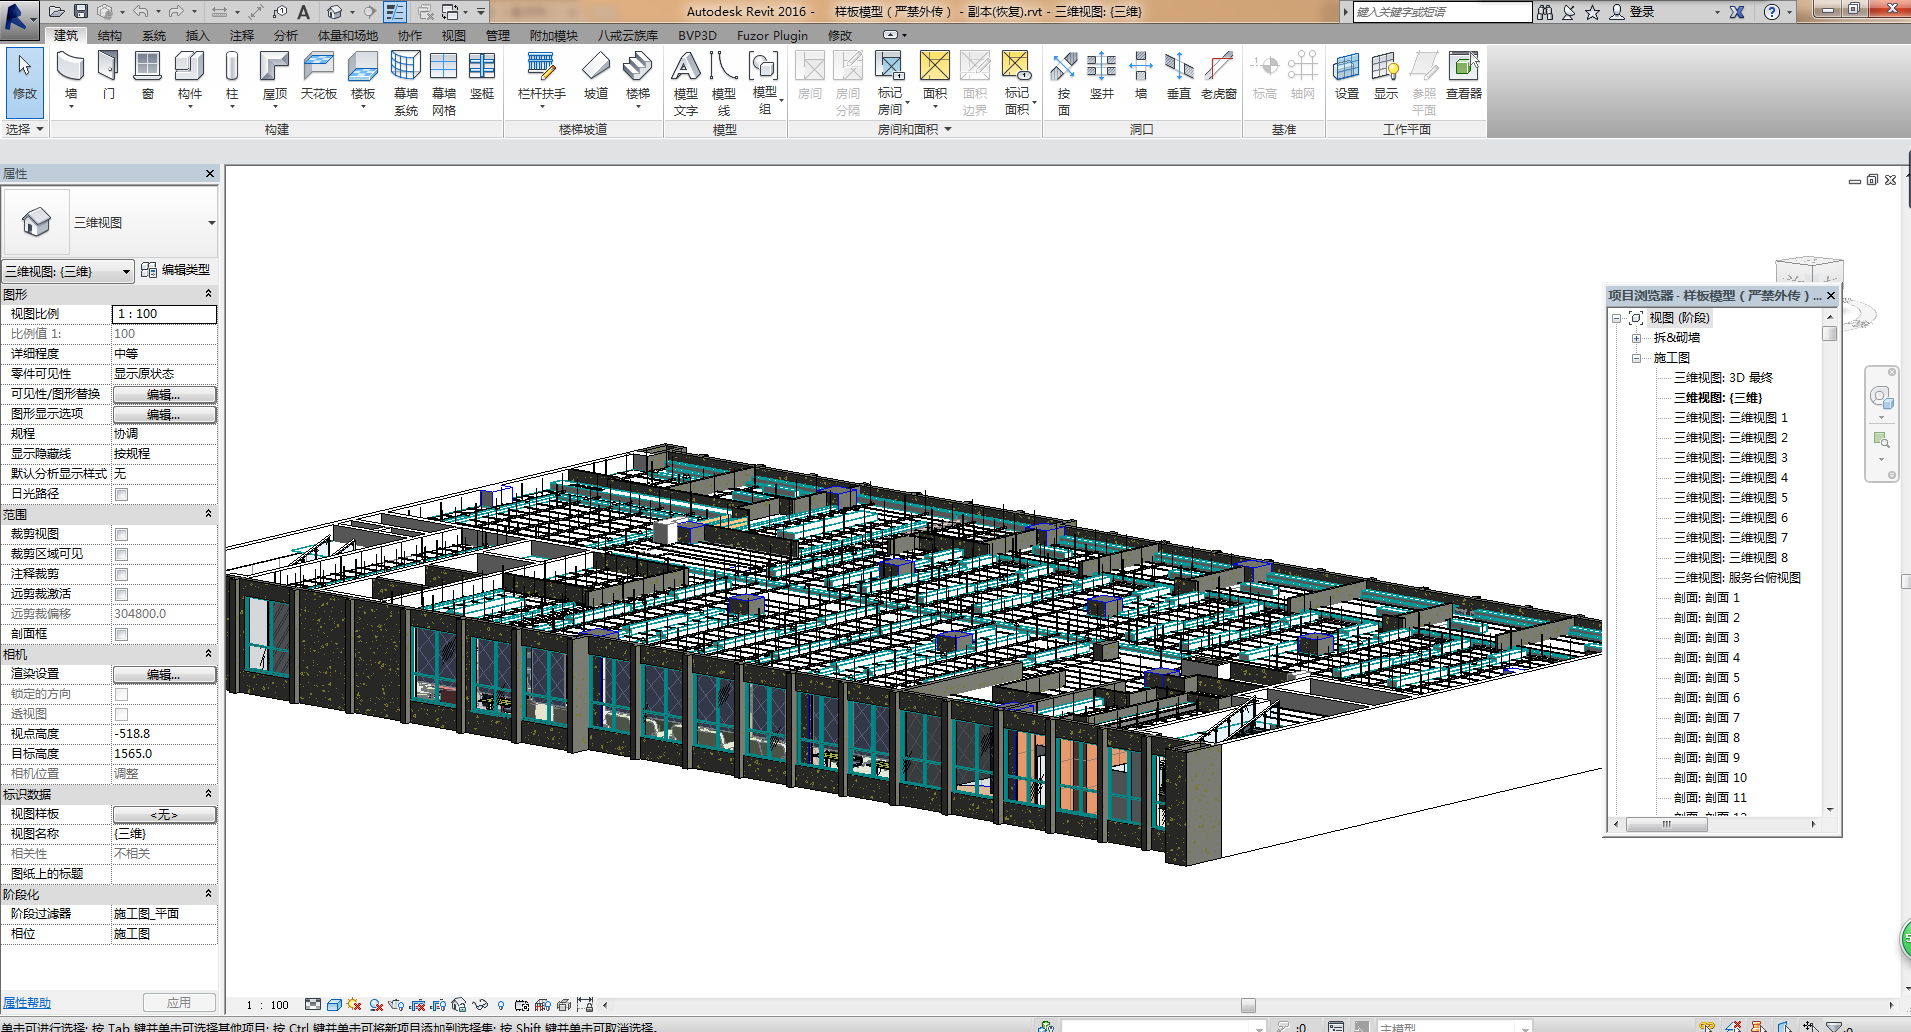Expand the 拆&砌墙 tree node
This screenshot has width=1911, height=1032.
1636,338
